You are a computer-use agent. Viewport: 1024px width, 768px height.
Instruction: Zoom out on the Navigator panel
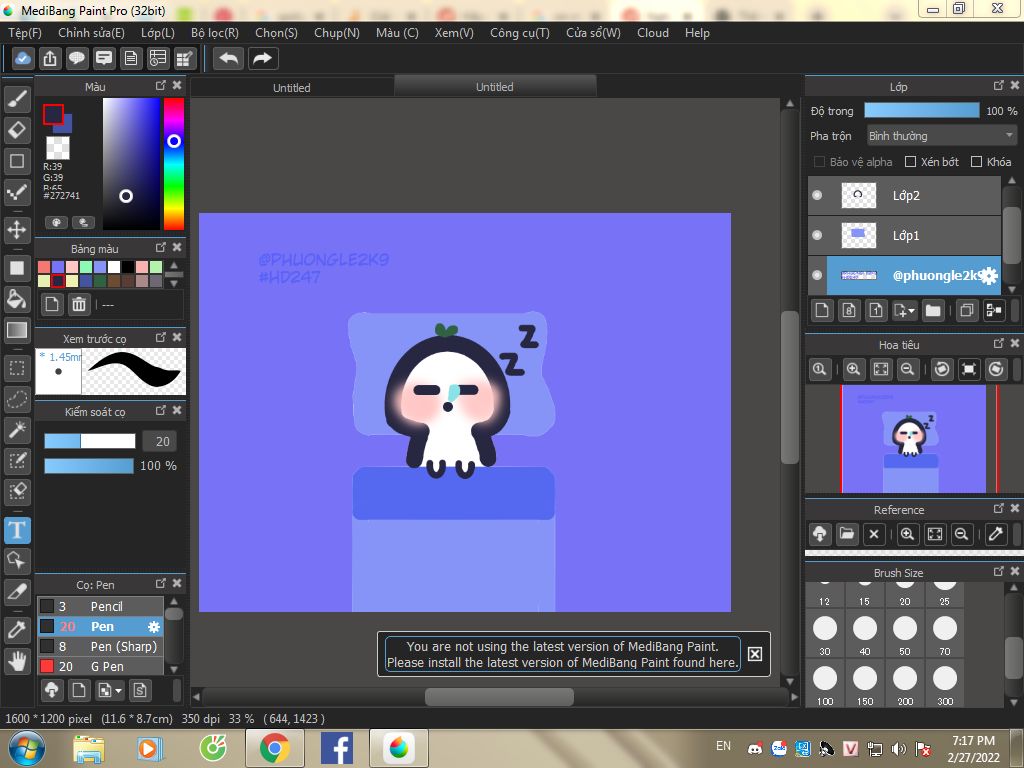click(907, 369)
